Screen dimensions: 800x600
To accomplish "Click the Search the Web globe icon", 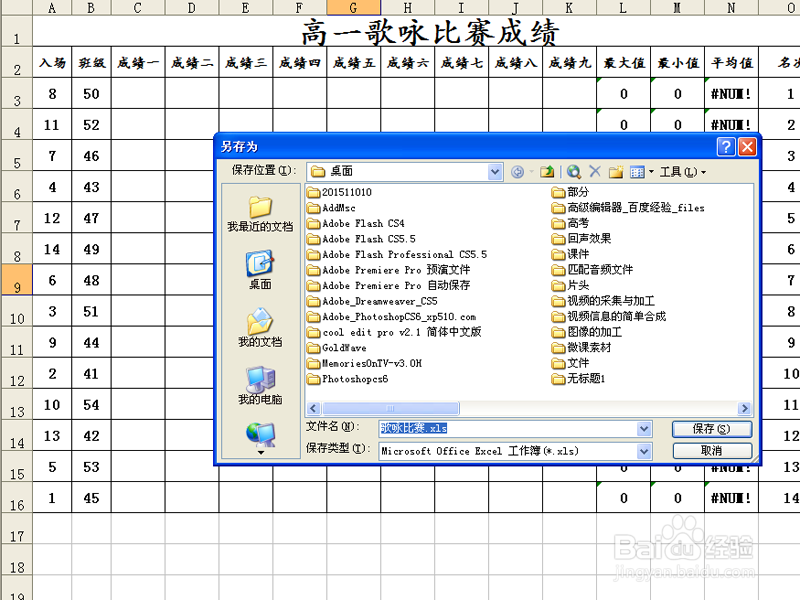I will (575, 172).
